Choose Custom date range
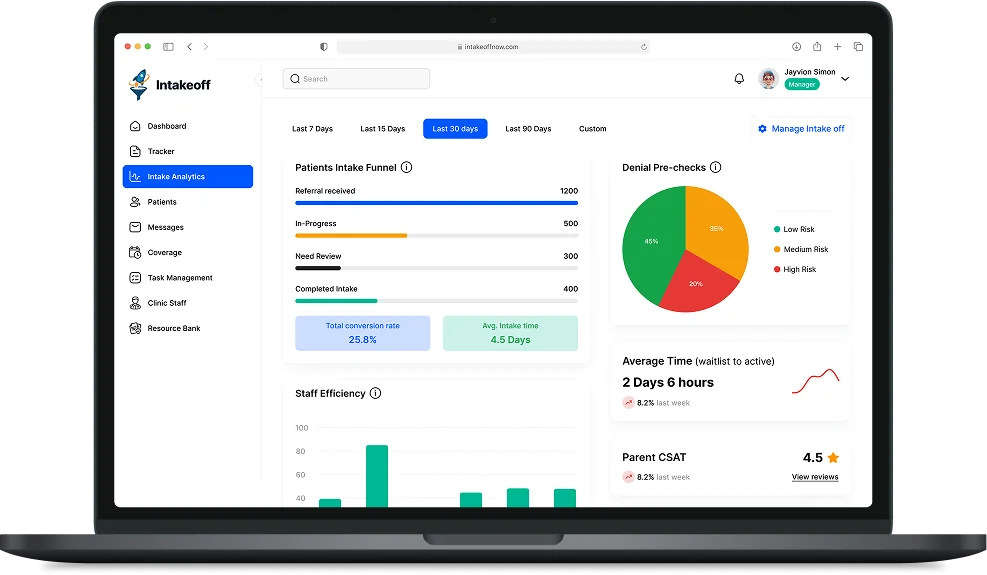 (592, 128)
